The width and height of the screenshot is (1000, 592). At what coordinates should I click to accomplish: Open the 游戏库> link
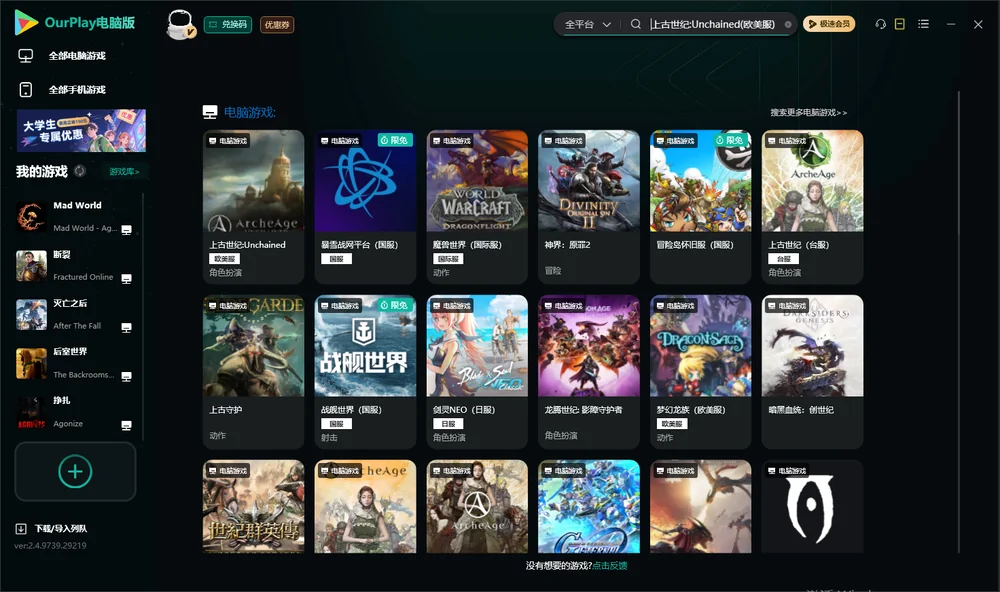124,172
